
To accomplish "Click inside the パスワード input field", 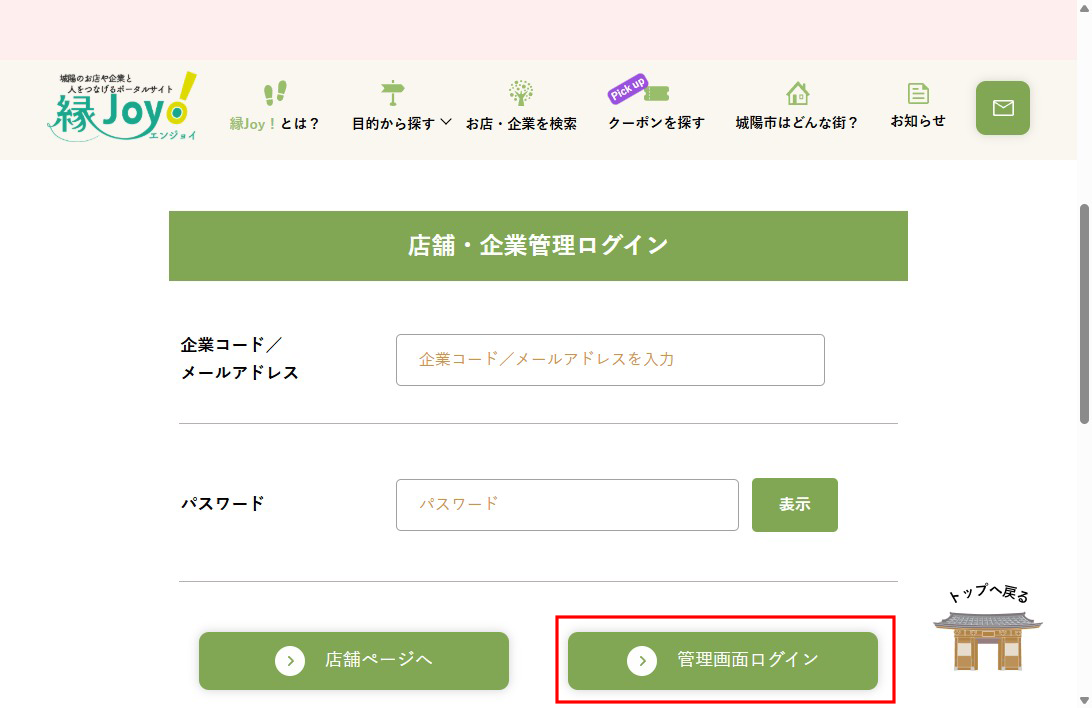I will 567,505.
